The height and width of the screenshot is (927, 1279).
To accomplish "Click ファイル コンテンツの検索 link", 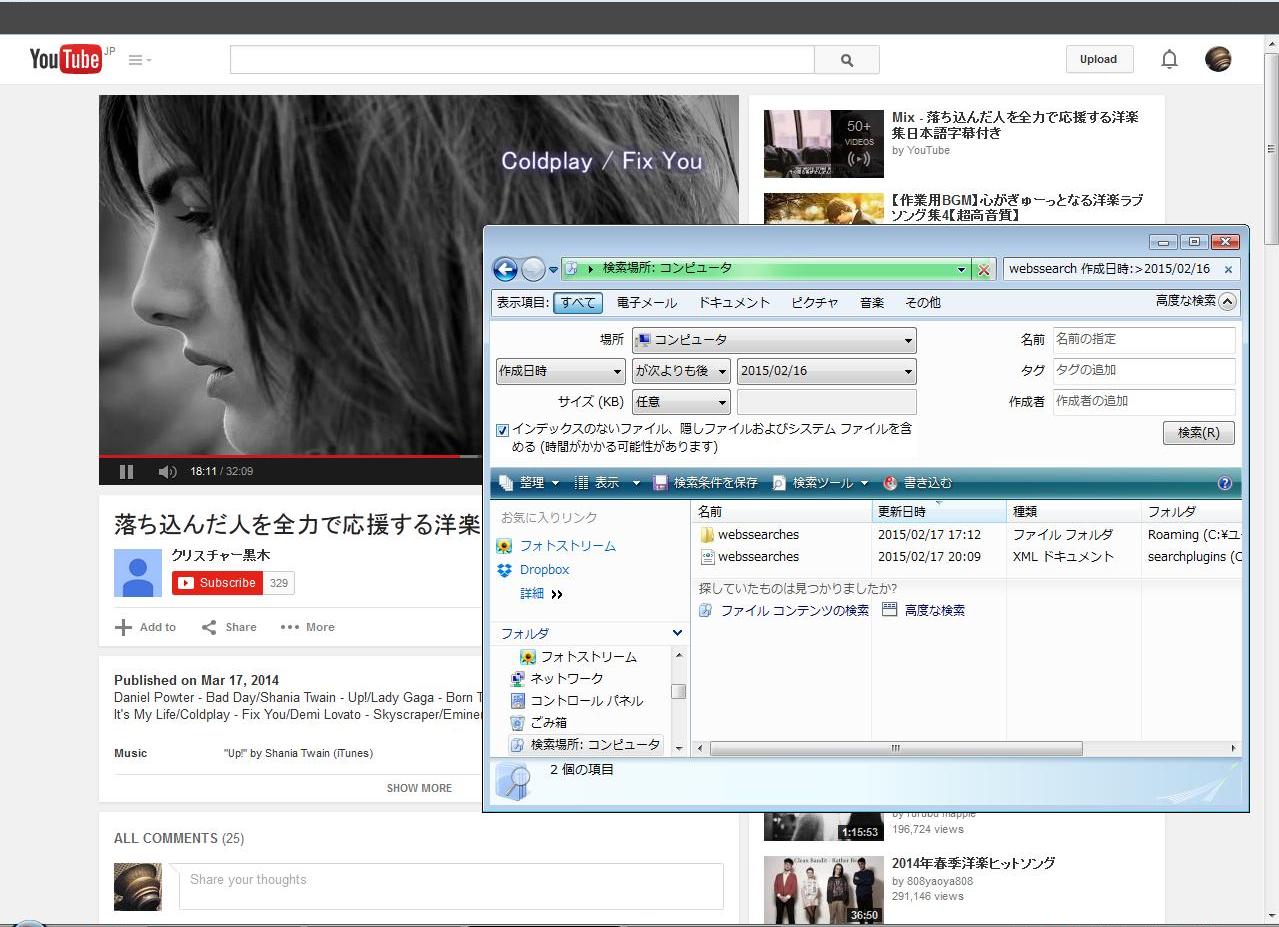I will coord(783,610).
